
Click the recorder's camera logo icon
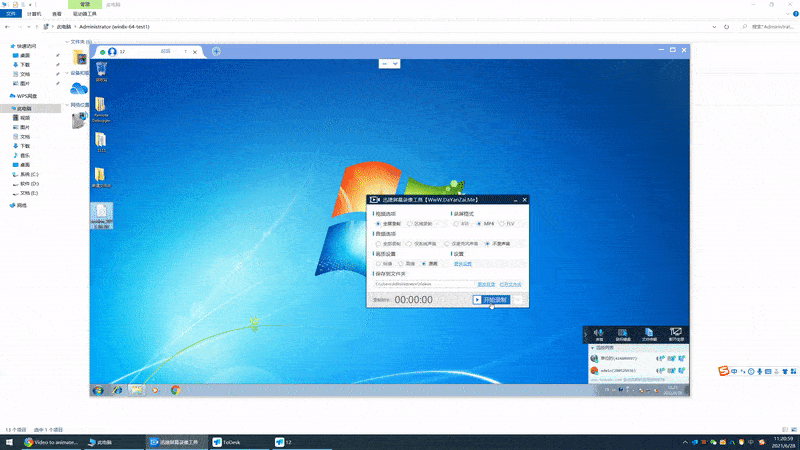(x=374, y=199)
